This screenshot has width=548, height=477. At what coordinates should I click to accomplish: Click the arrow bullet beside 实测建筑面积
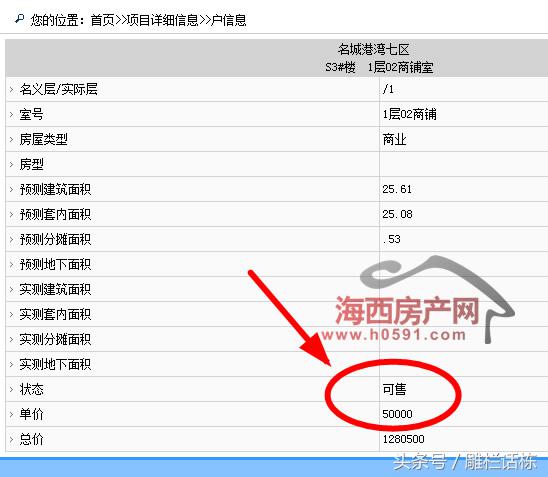[x=12, y=289]
